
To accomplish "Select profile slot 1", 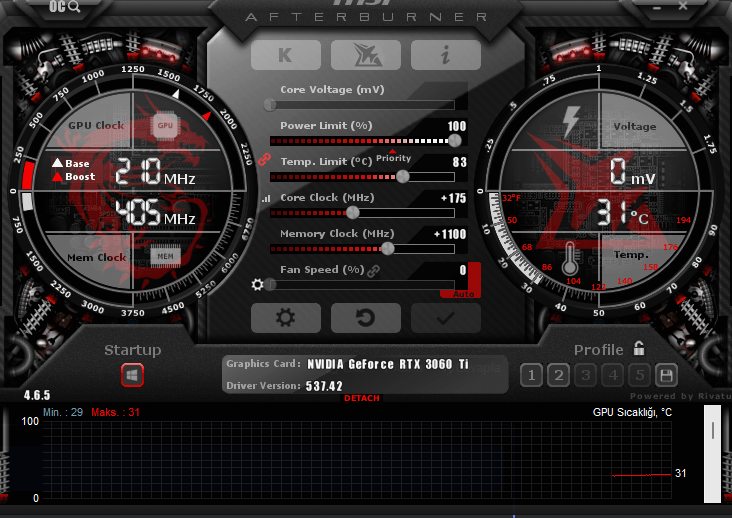I will coord(531,375).
